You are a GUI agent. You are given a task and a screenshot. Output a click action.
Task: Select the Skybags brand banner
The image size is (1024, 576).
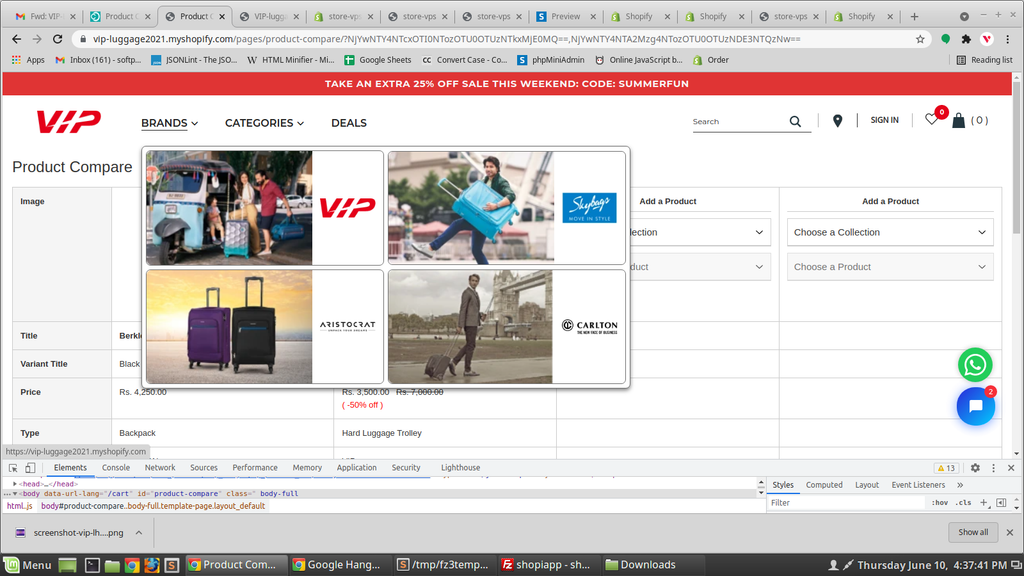coord(506,208)
